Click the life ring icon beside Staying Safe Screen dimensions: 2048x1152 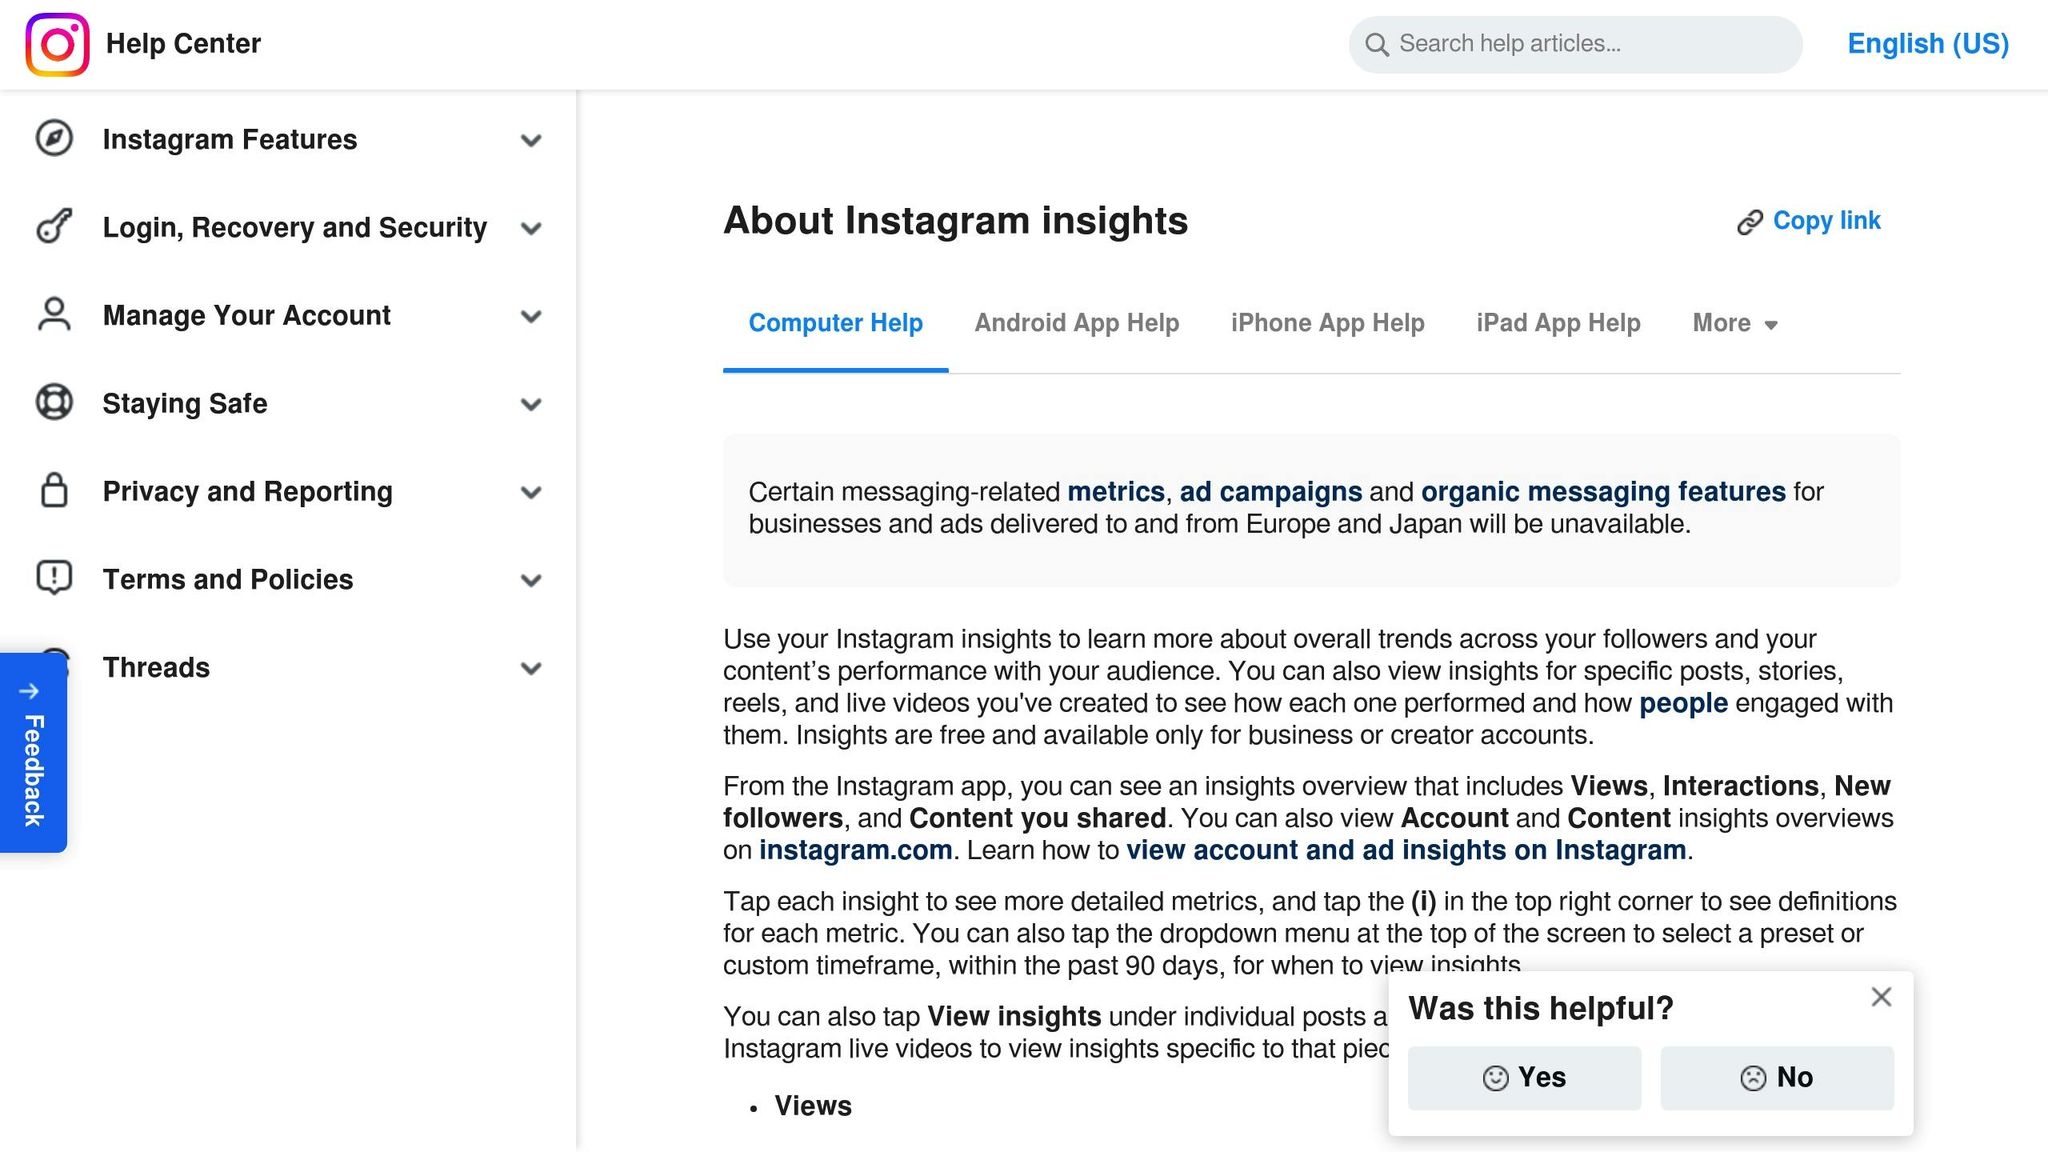point(53,402)
